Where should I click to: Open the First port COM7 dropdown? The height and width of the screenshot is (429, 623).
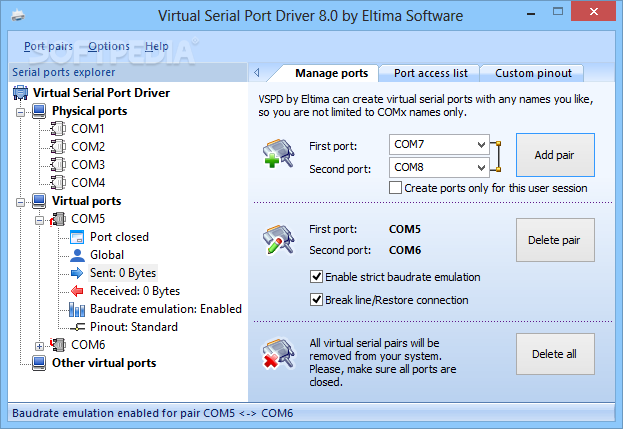482,145
